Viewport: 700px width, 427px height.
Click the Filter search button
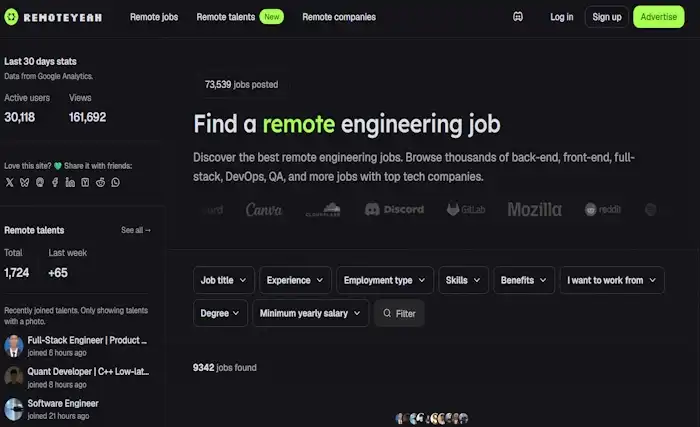(x=399, y=313)
